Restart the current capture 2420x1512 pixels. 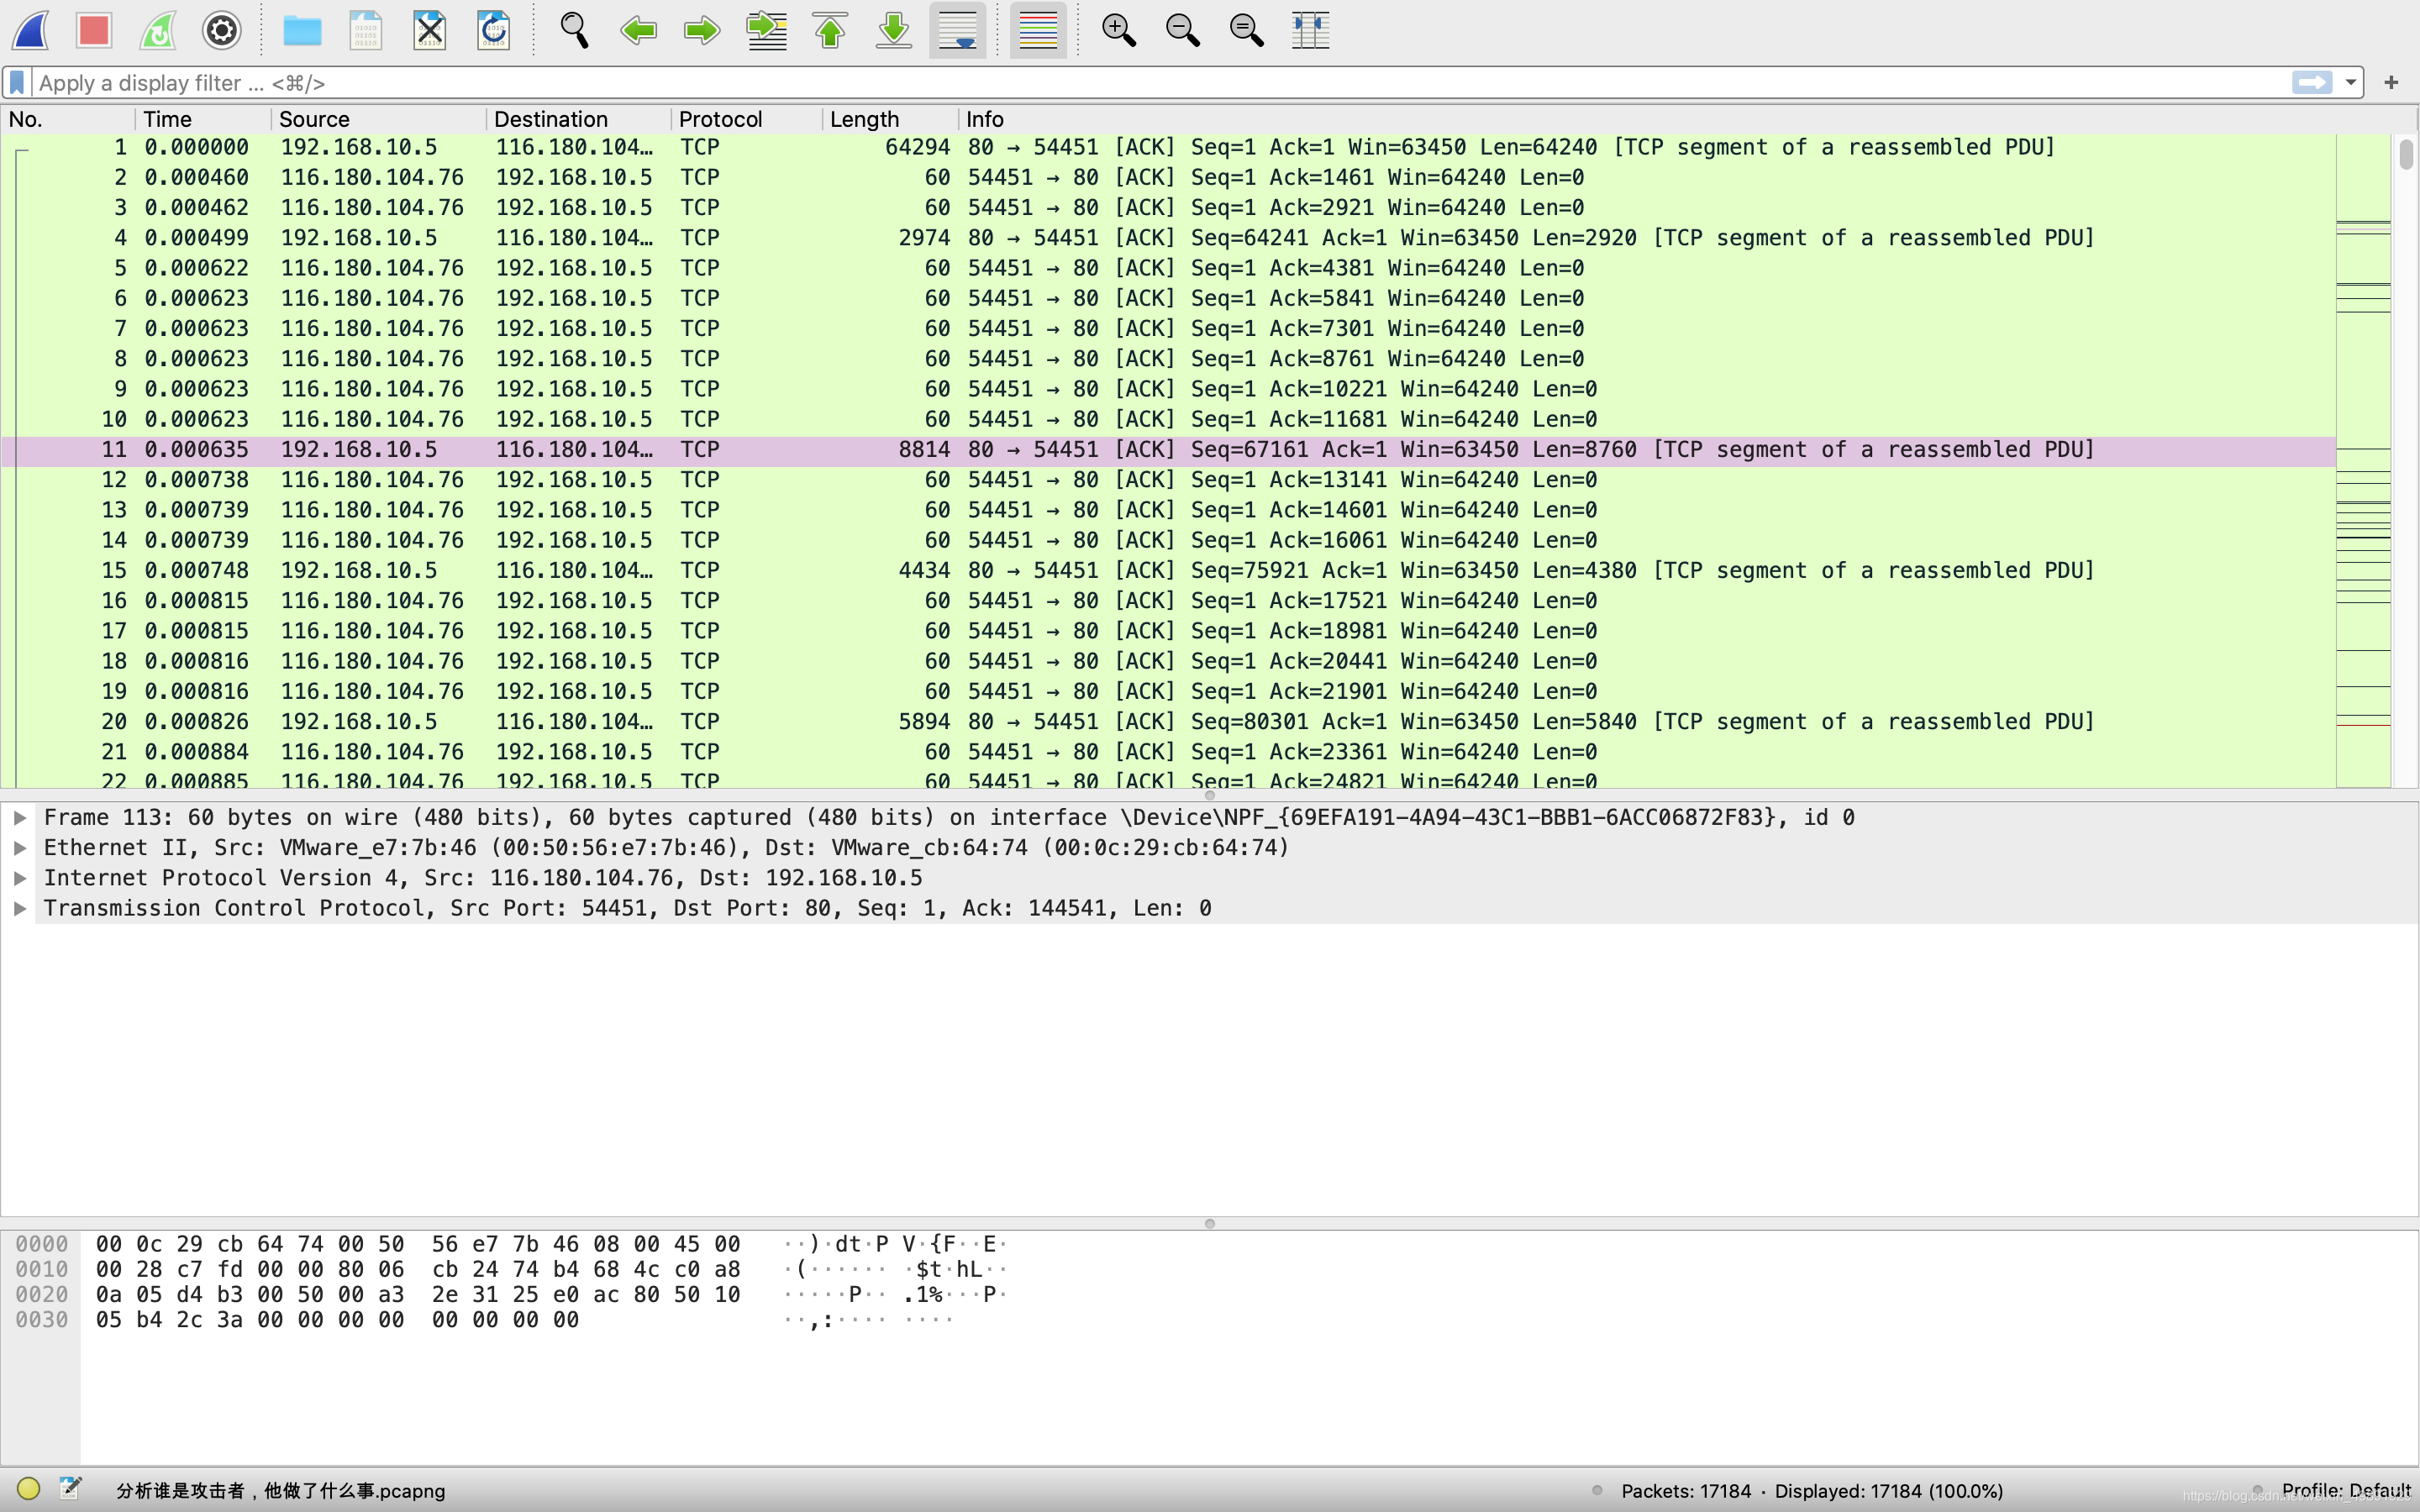pos(158,30)
